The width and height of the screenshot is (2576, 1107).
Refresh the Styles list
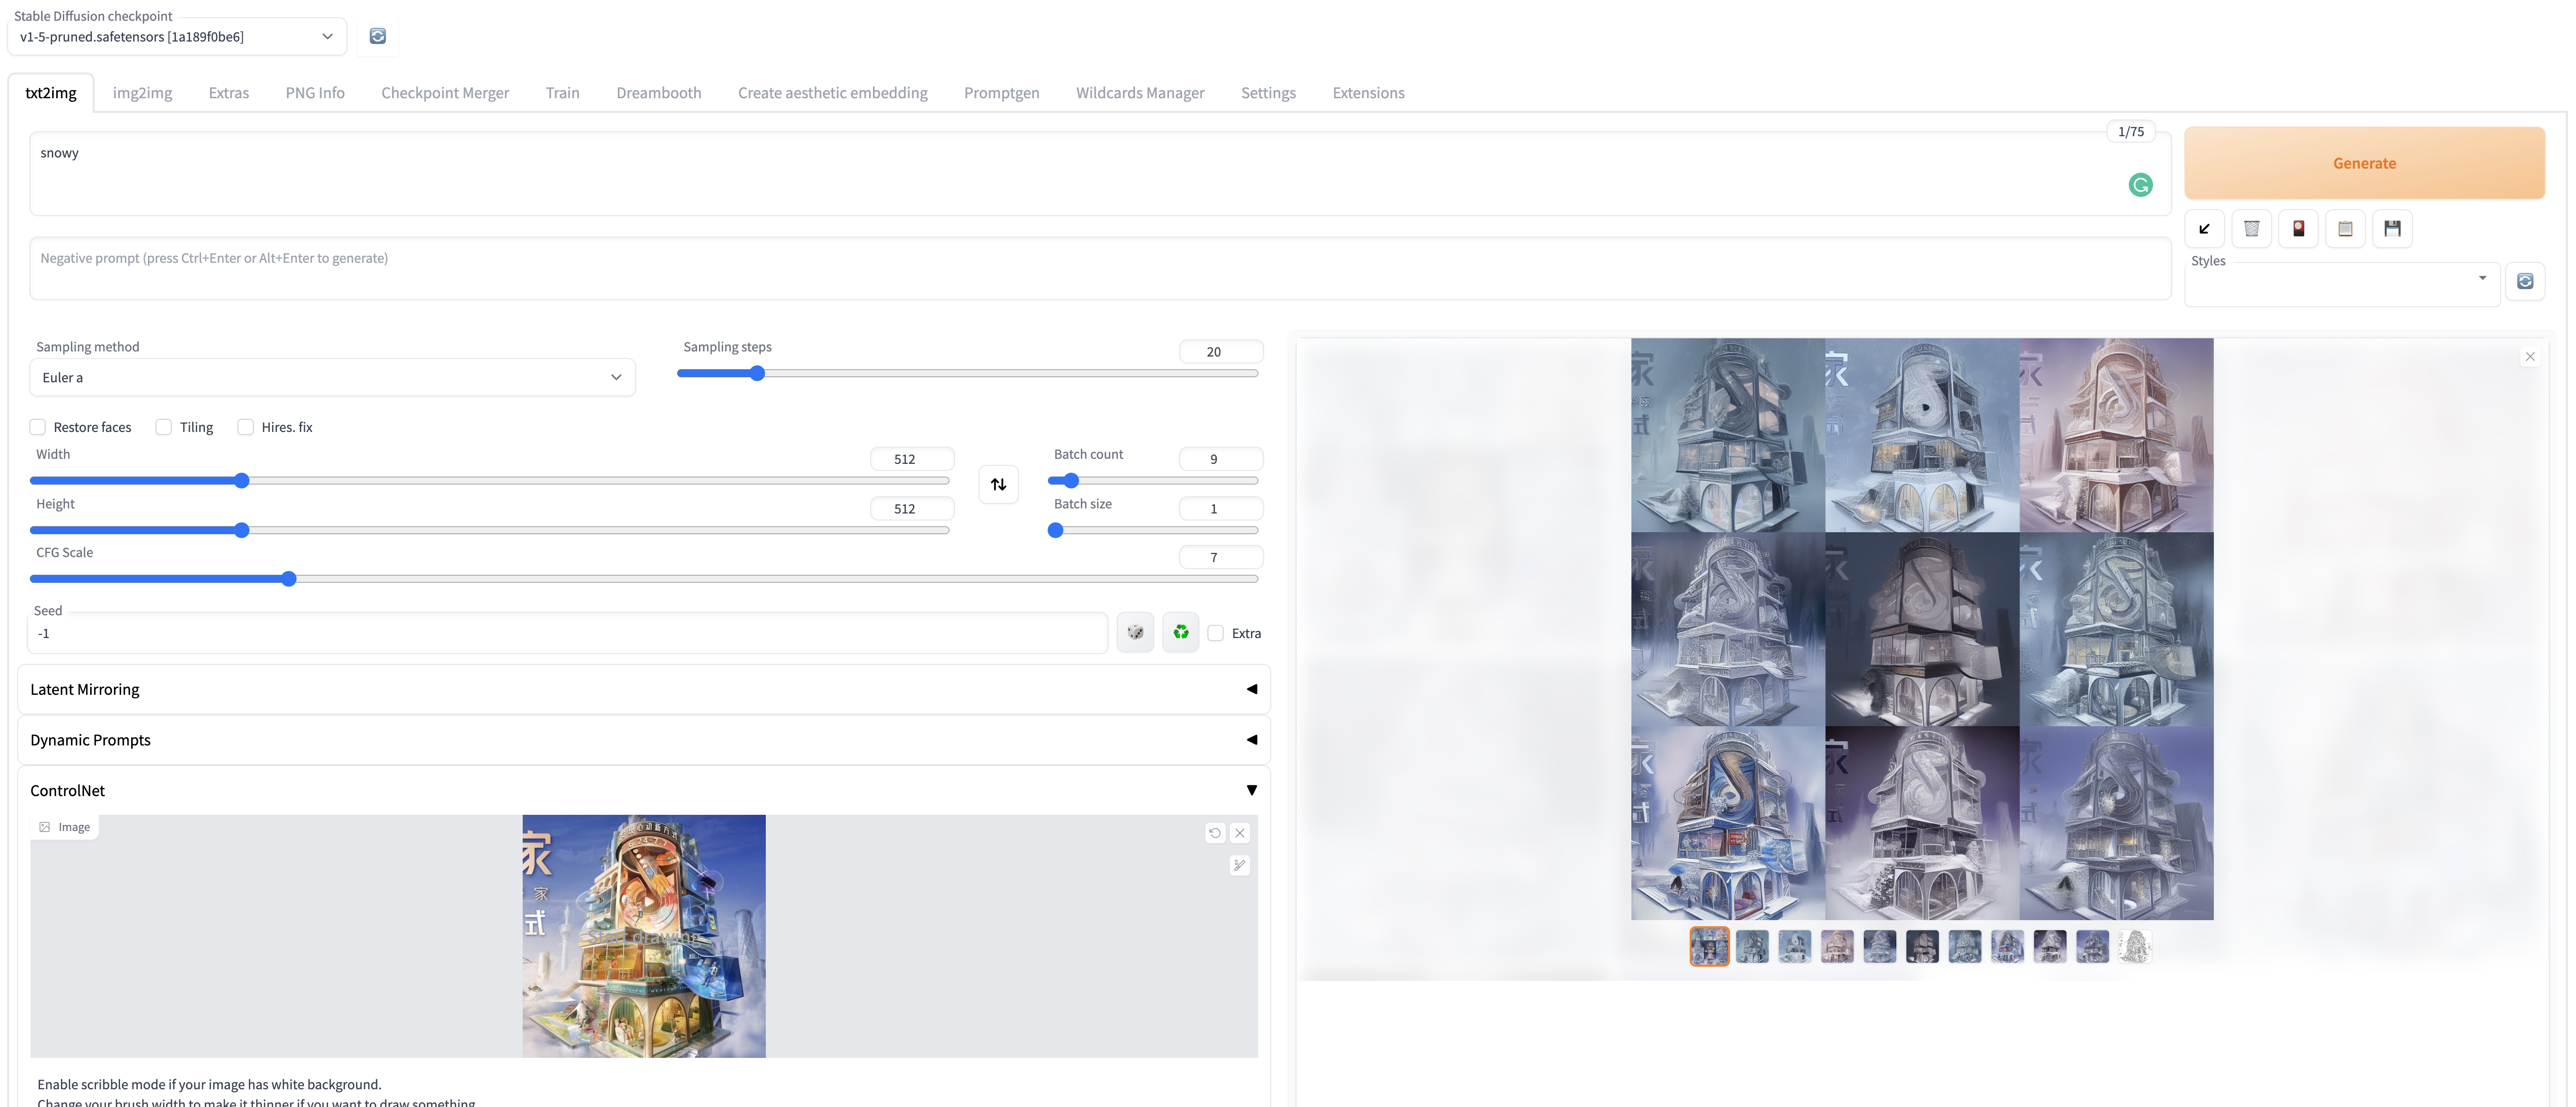2524,282
